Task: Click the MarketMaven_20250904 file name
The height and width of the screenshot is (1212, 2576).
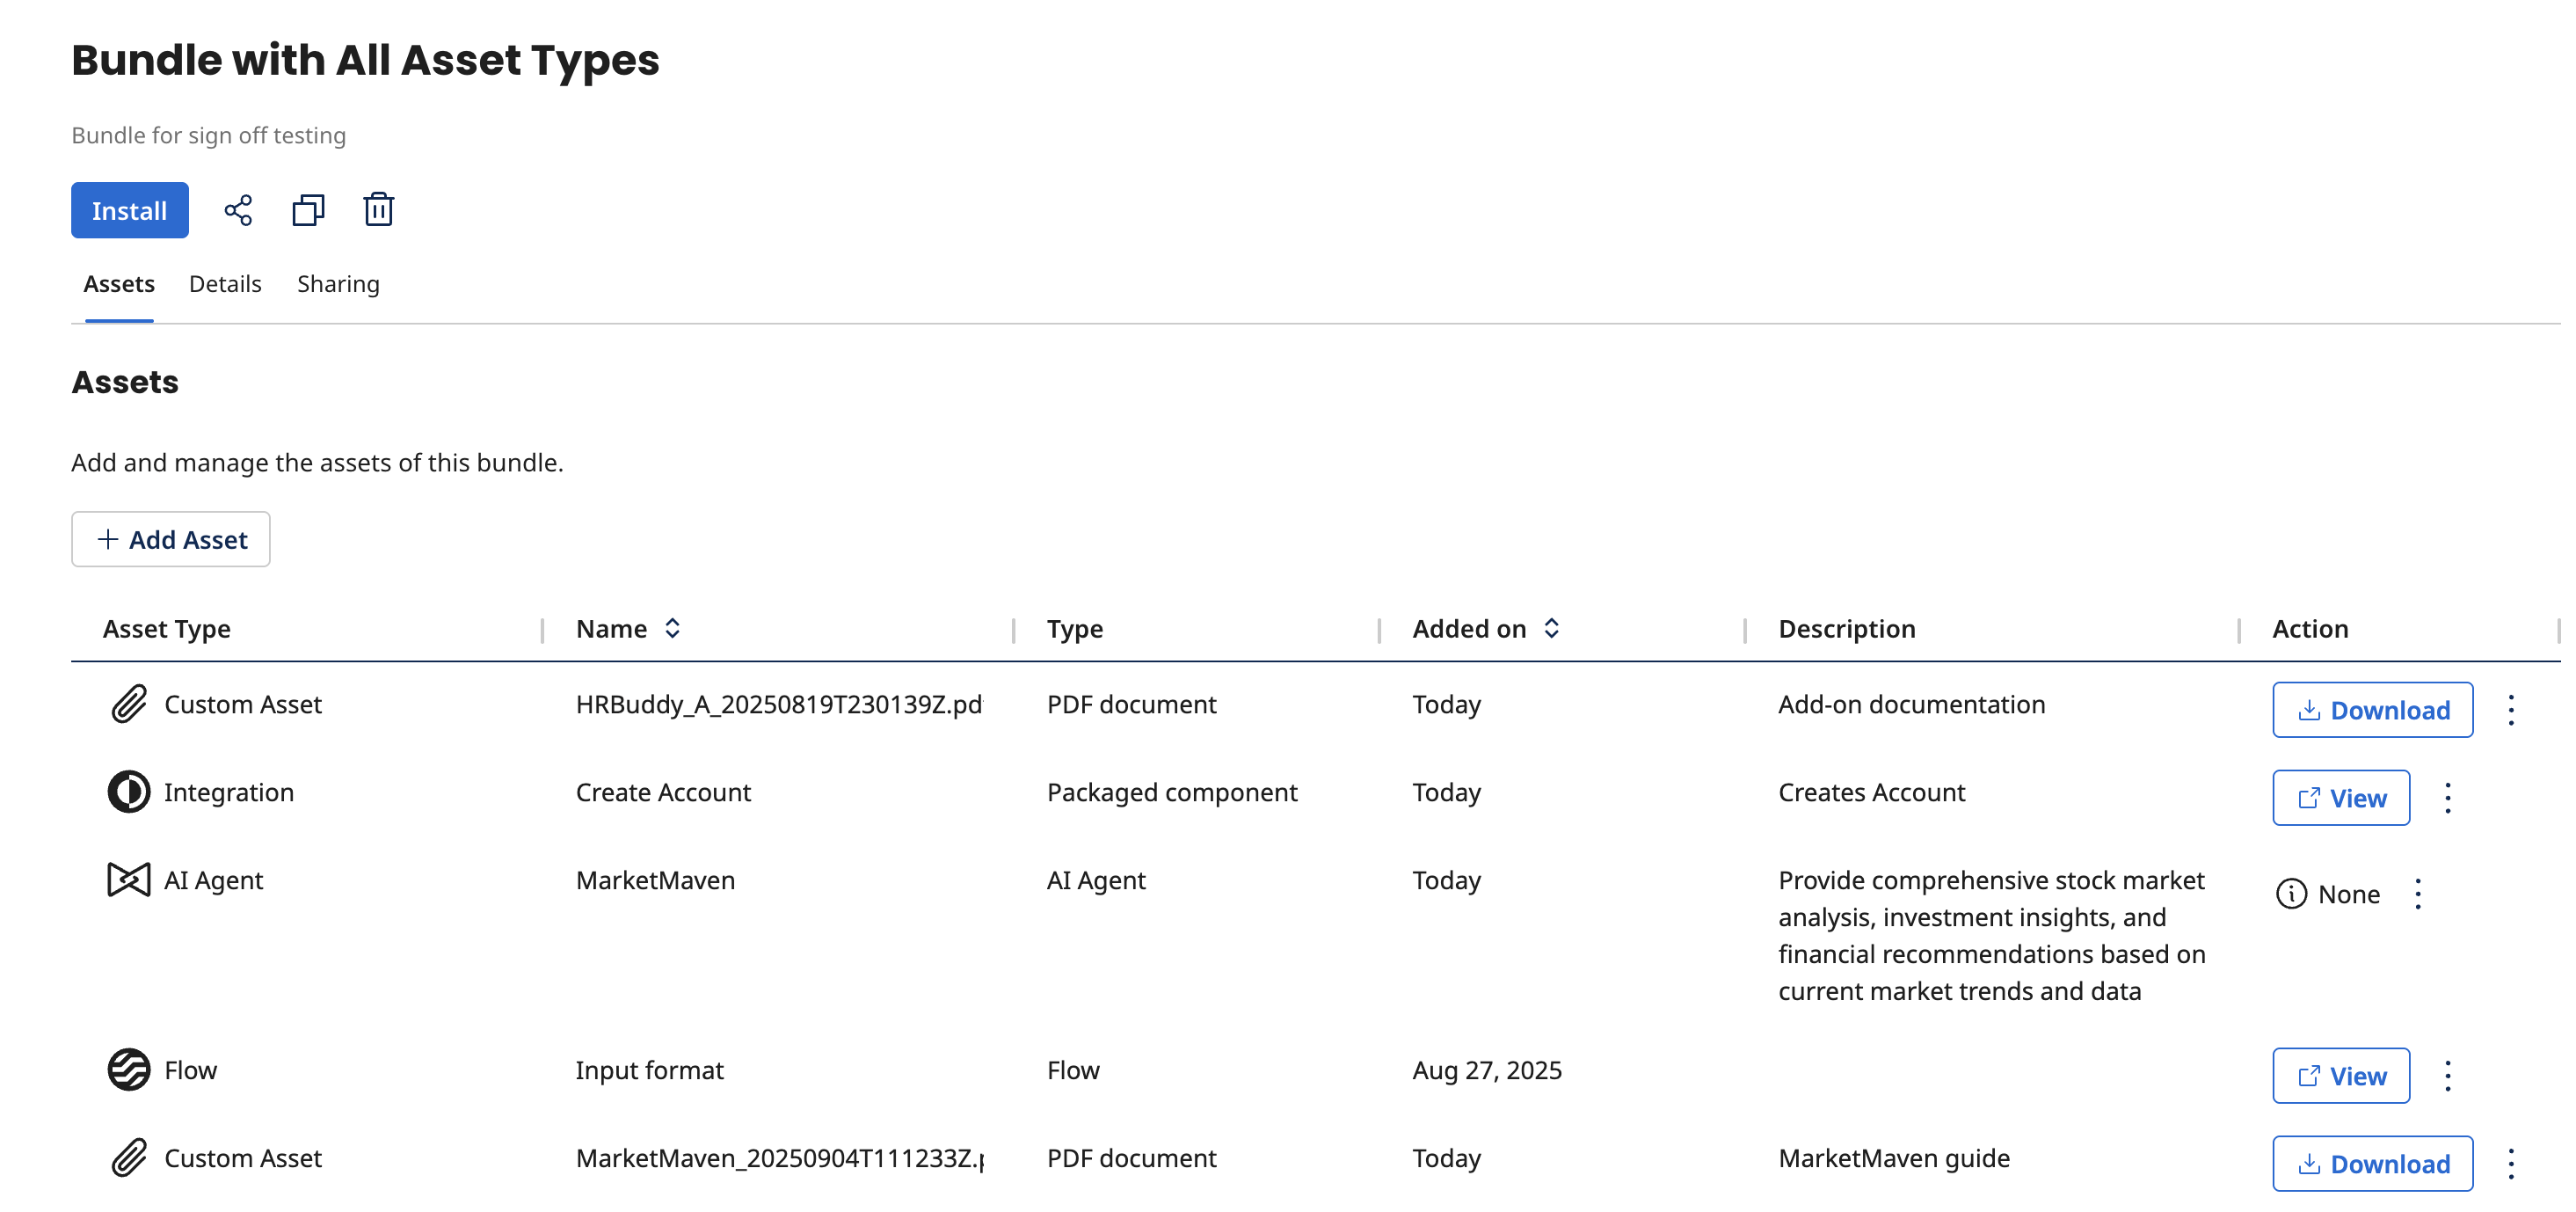Action: click(778, 1158)
